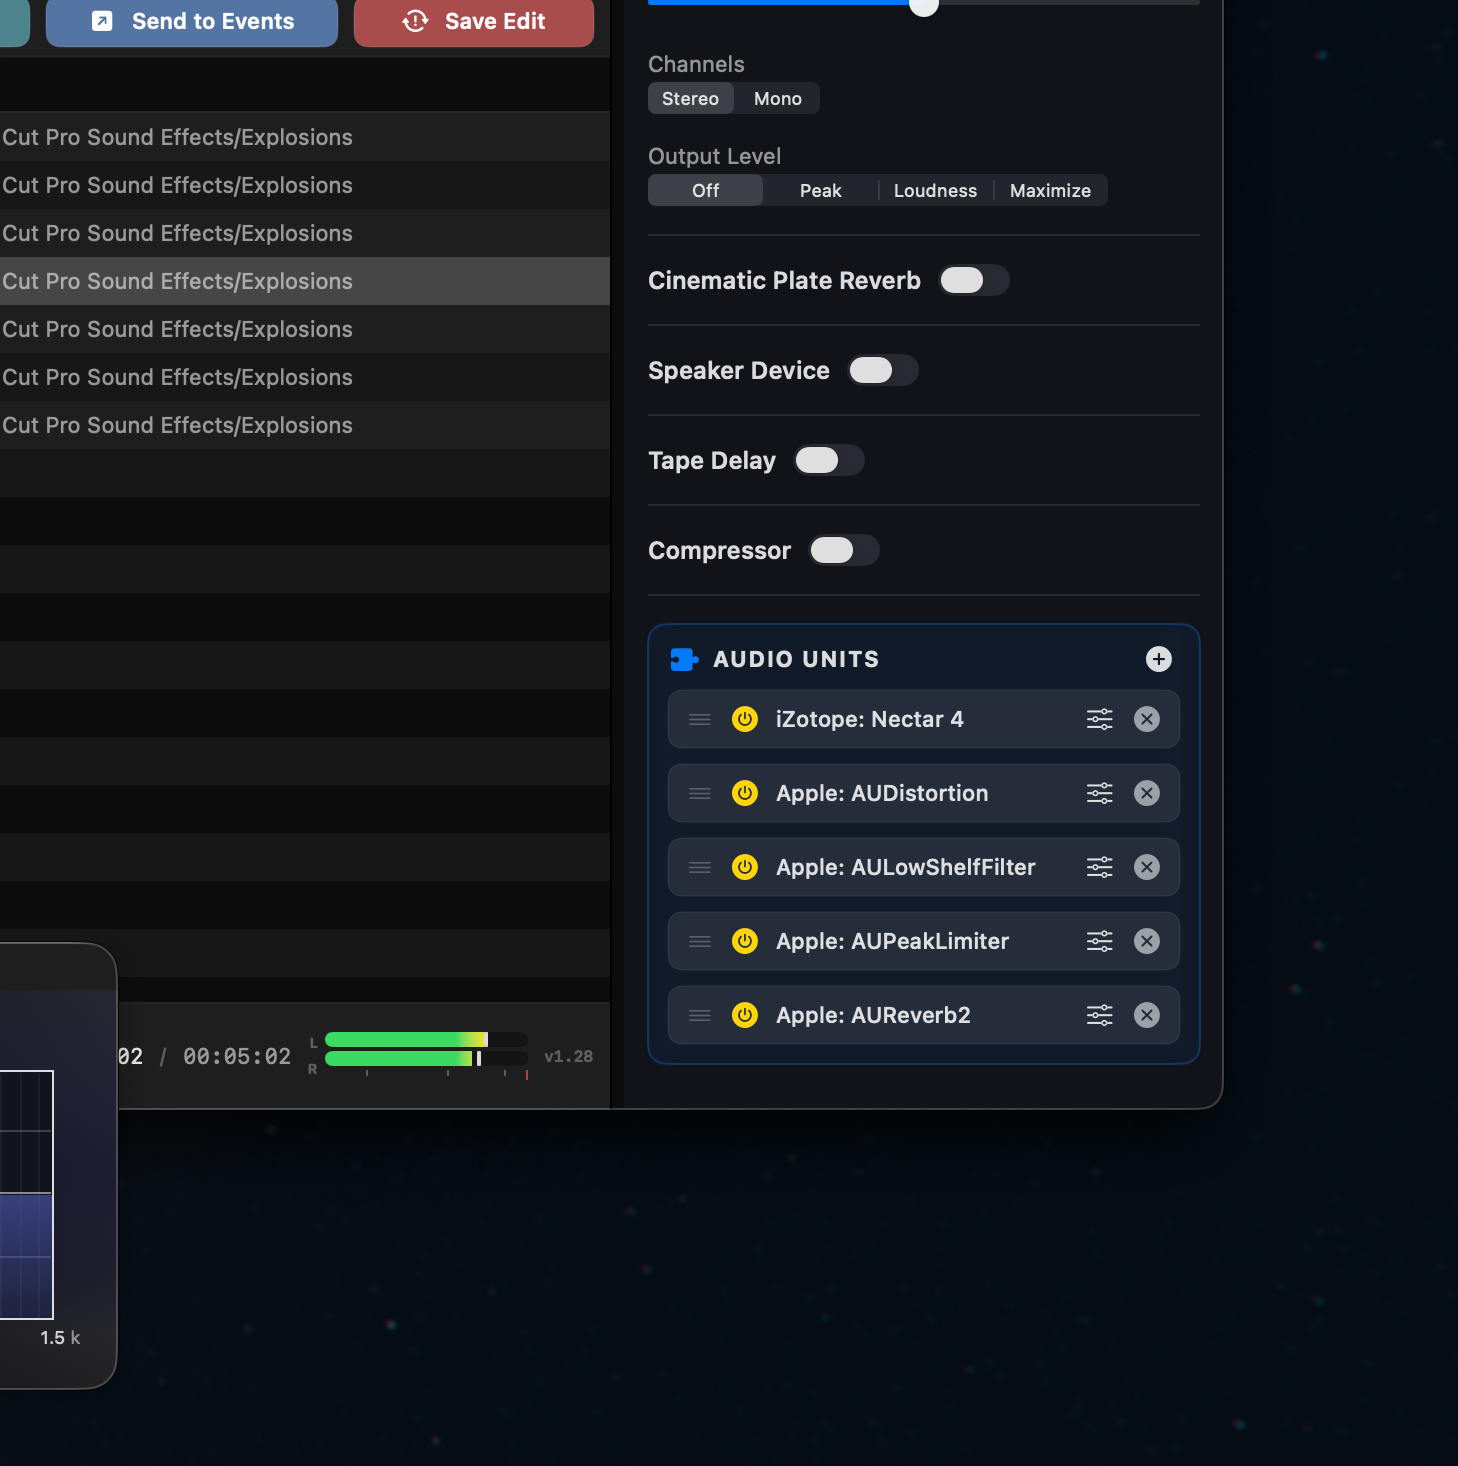The image size is (1458, 1466).
Task: Click the Send to Events button
Action: coord(192,22)
